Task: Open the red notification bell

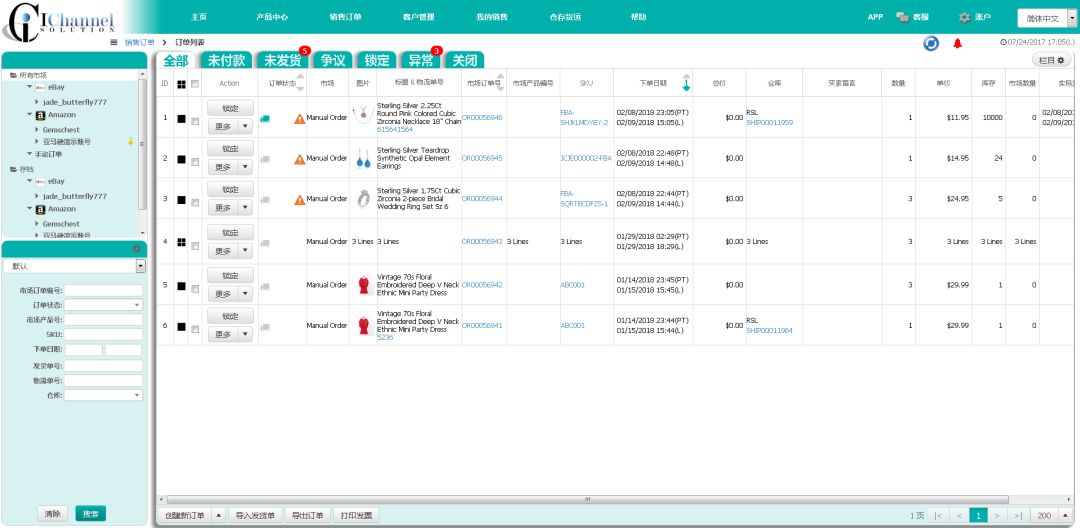Action: [957, 43]
